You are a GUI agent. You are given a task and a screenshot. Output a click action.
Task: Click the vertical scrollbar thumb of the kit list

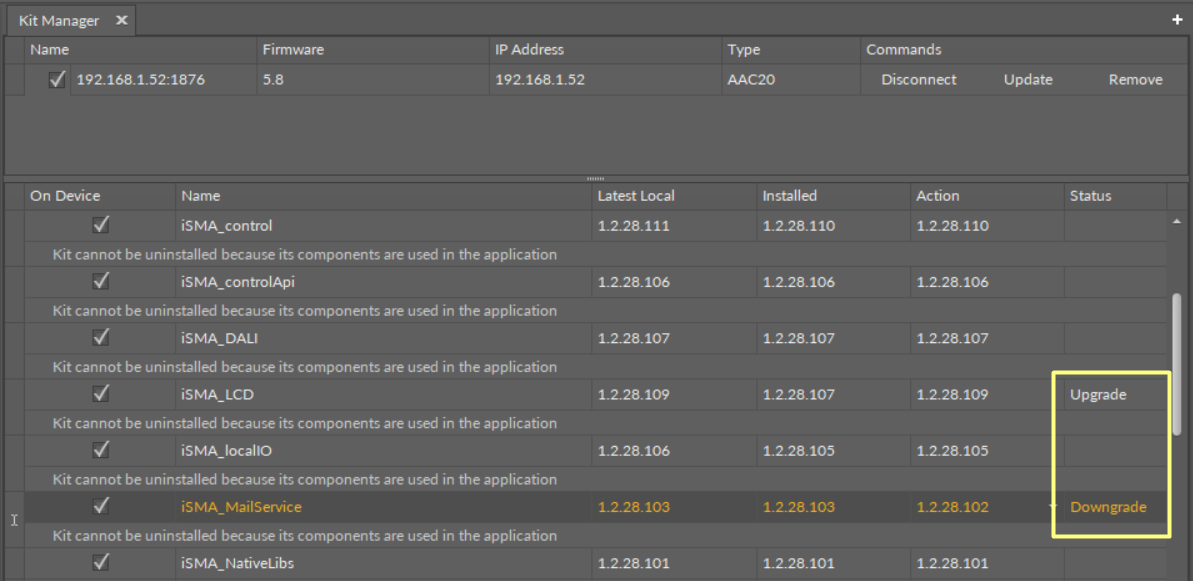1176,365
